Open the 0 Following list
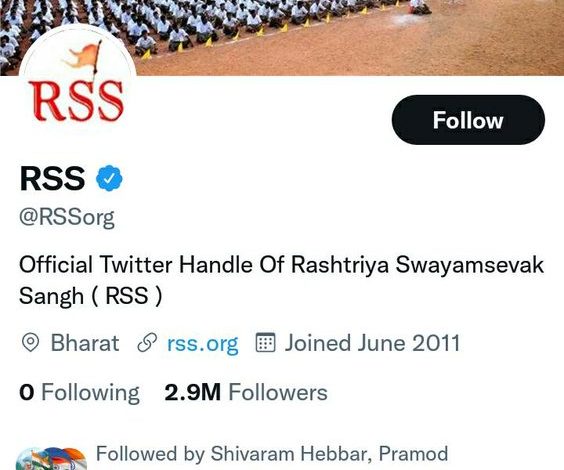 (x=79, y=392)
